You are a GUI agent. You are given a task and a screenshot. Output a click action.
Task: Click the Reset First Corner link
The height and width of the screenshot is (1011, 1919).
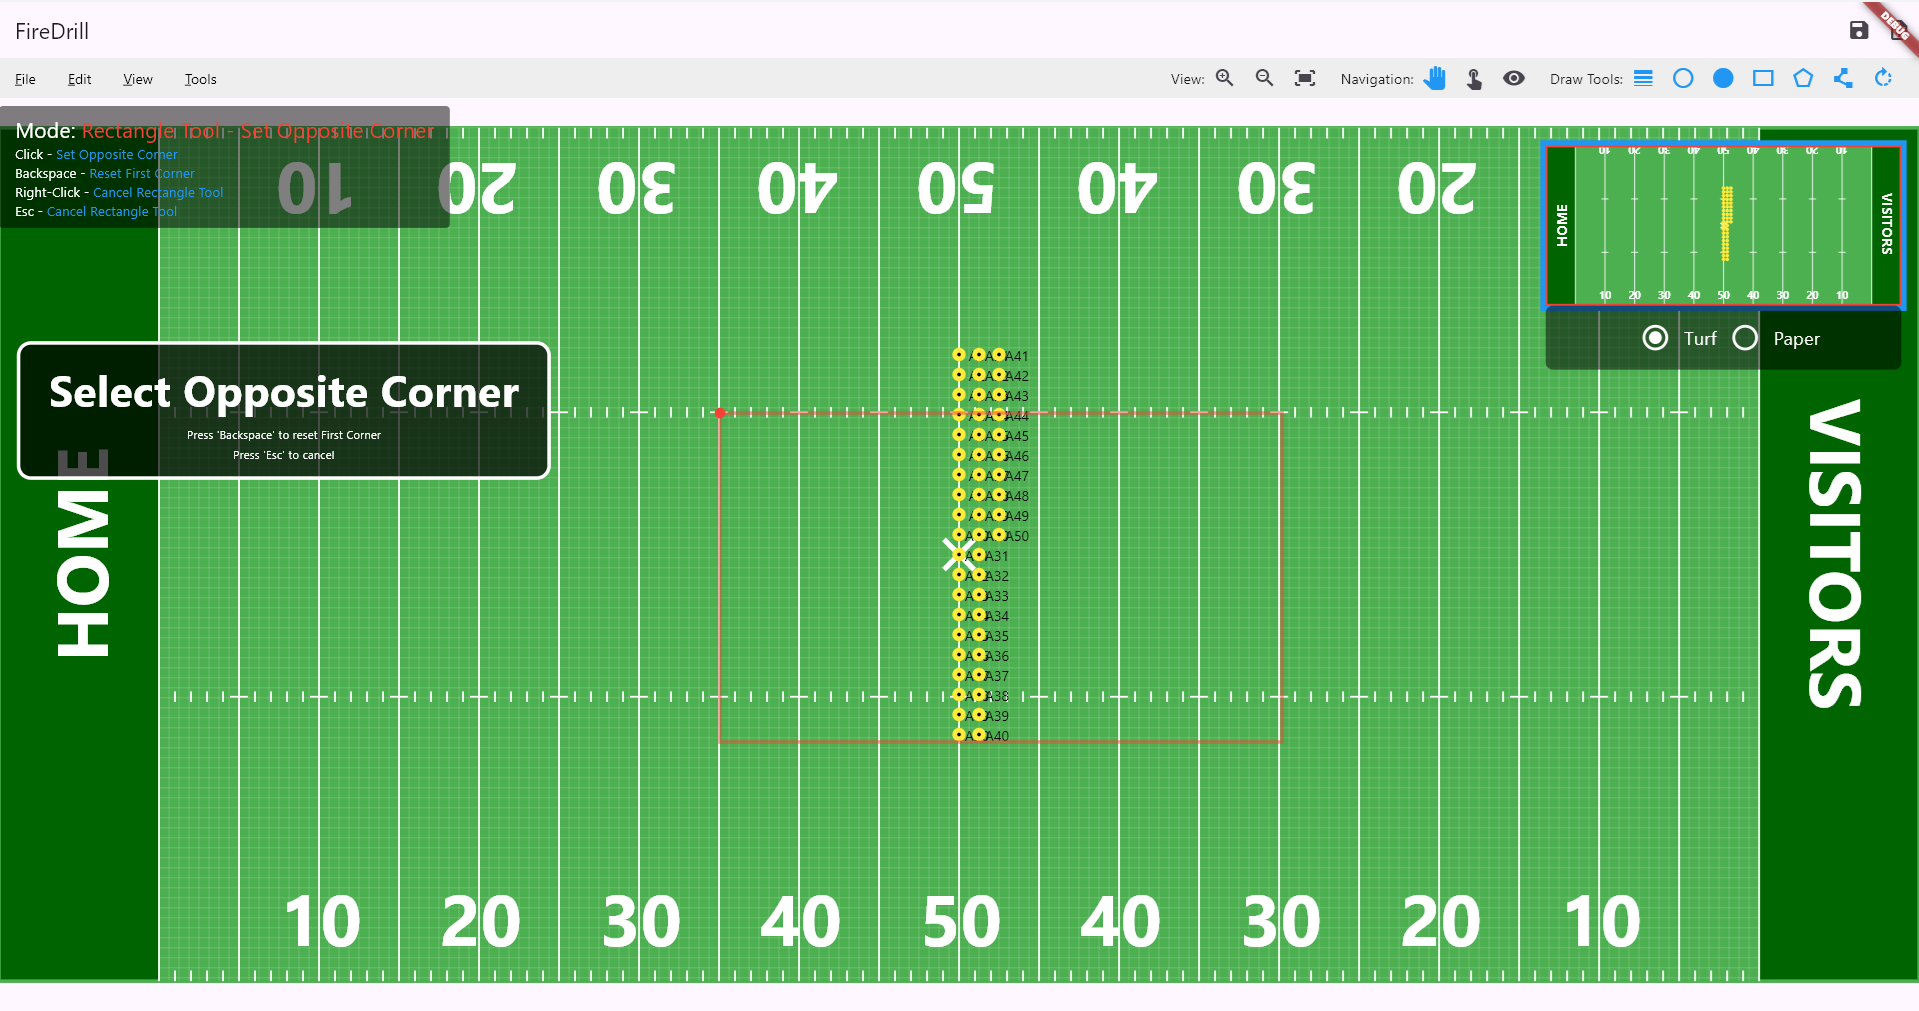(141, 173)
